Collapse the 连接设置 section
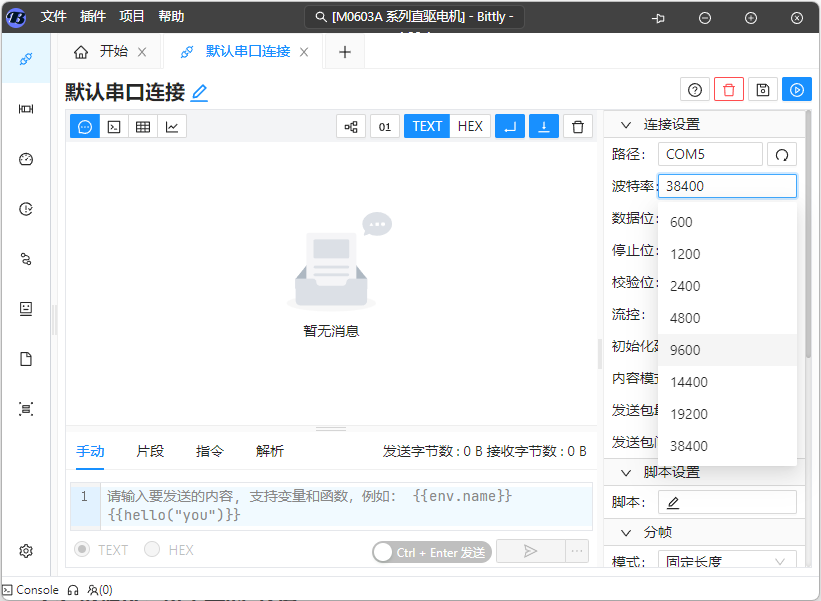 (x=626, y=125)
